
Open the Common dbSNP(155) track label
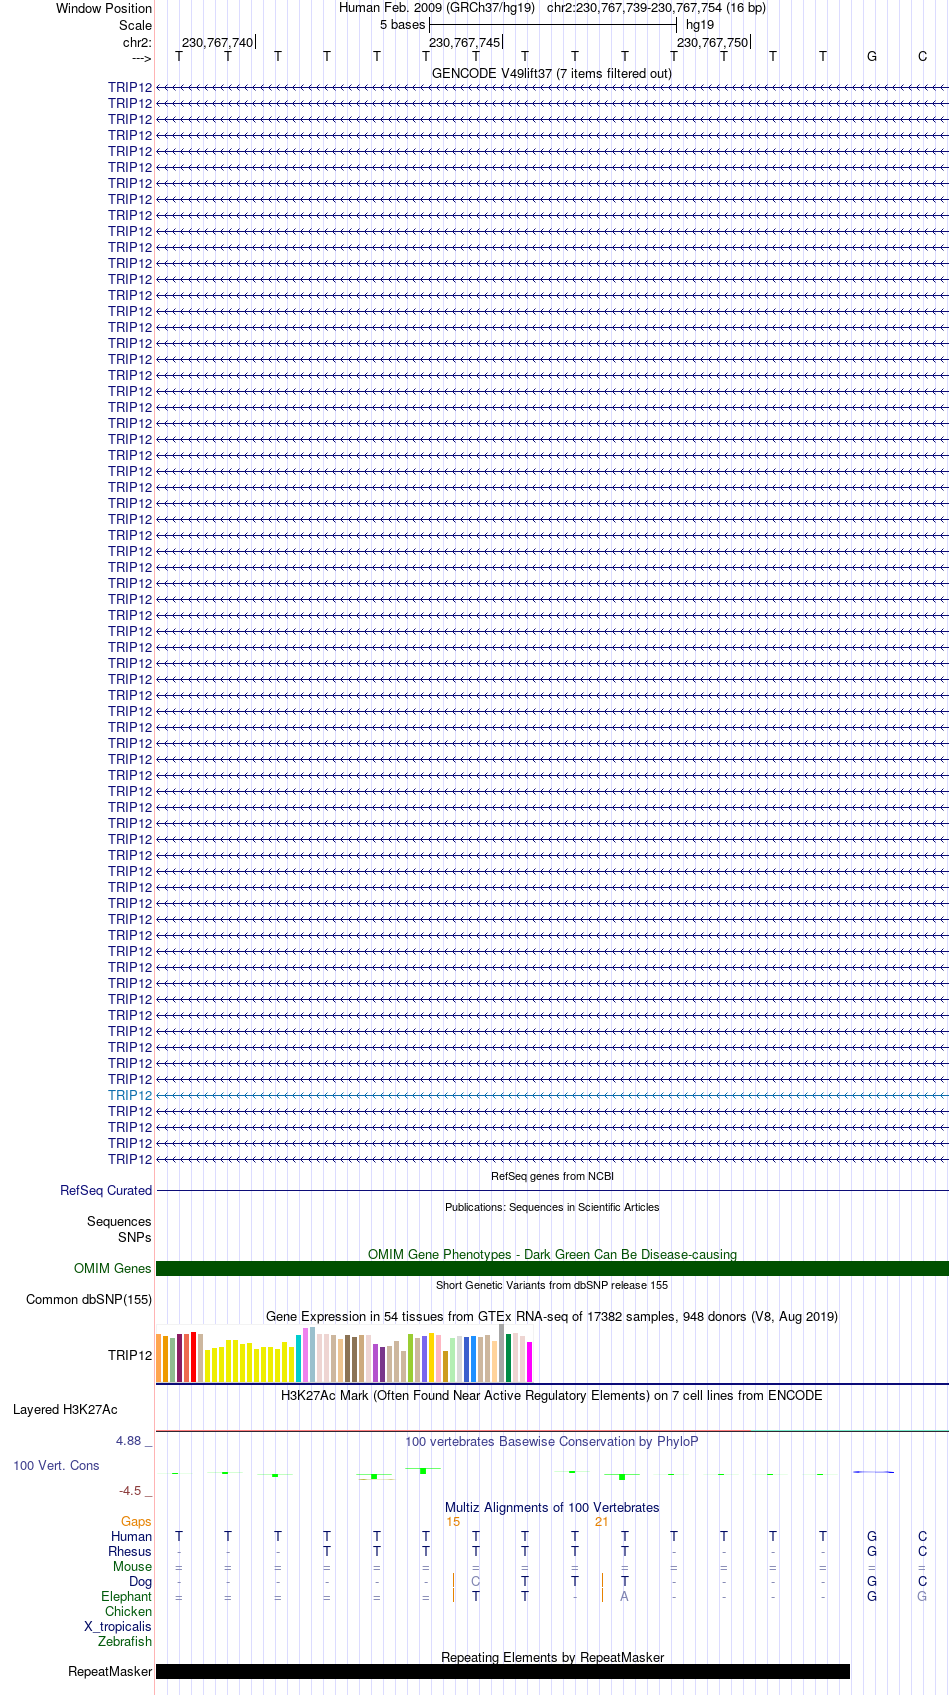tap(89, 1299)
